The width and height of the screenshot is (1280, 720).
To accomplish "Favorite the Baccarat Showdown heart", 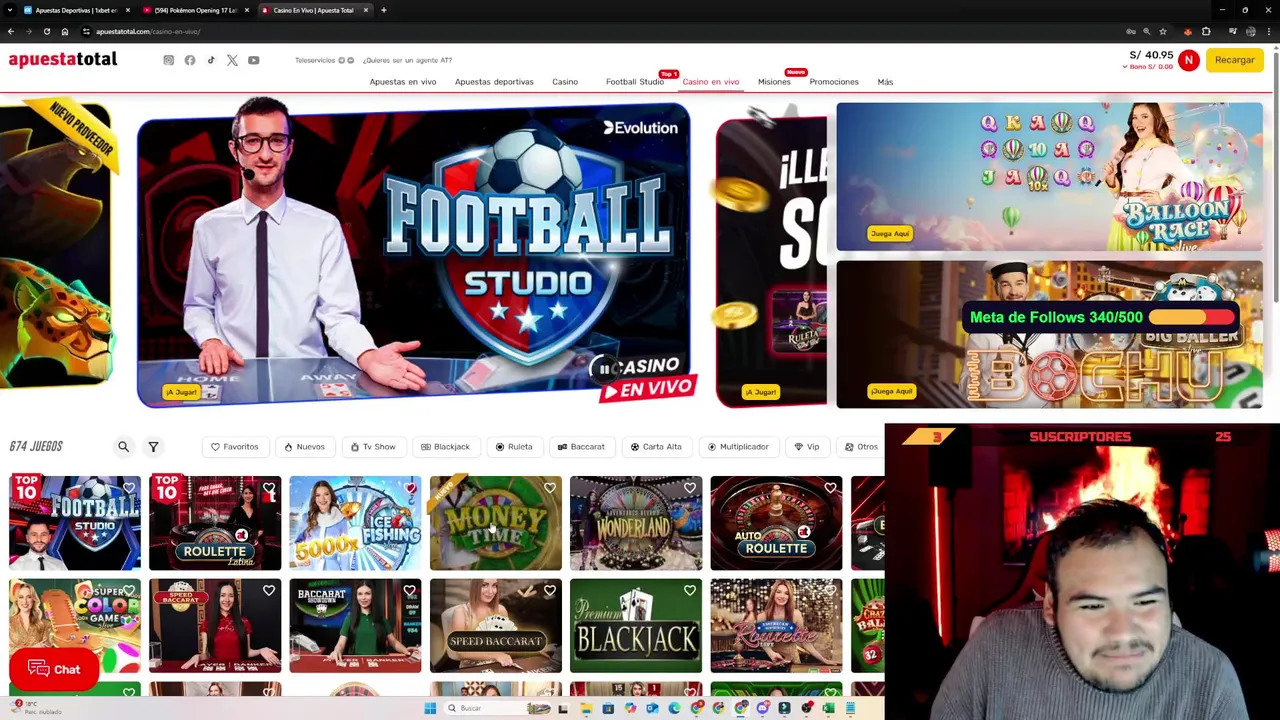I will click(x=410, y=591).
